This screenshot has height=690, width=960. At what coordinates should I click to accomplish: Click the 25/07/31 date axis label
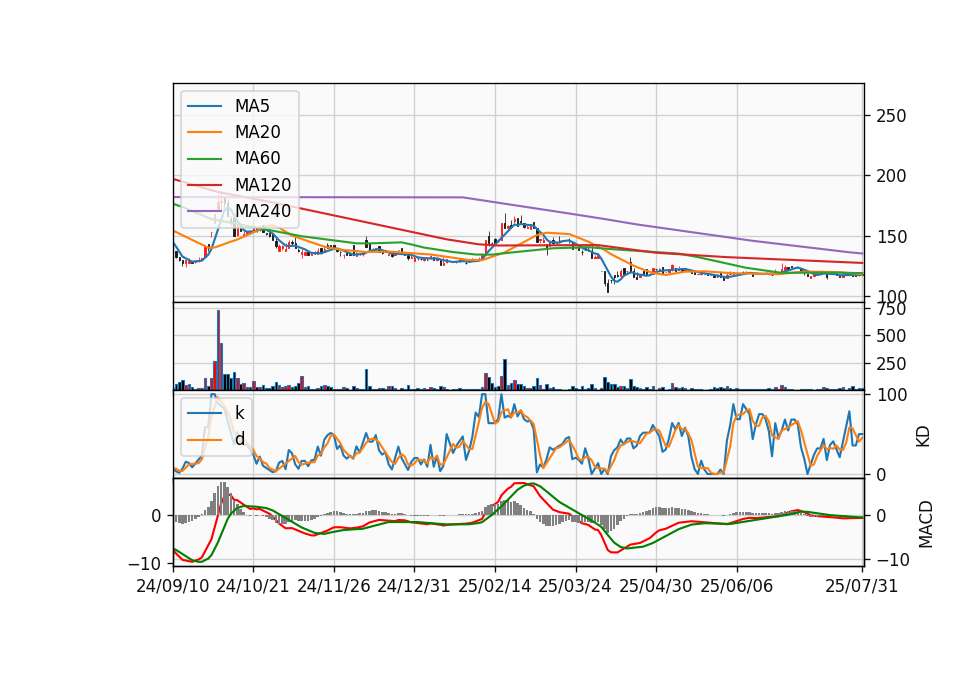[x=861, y=586]
